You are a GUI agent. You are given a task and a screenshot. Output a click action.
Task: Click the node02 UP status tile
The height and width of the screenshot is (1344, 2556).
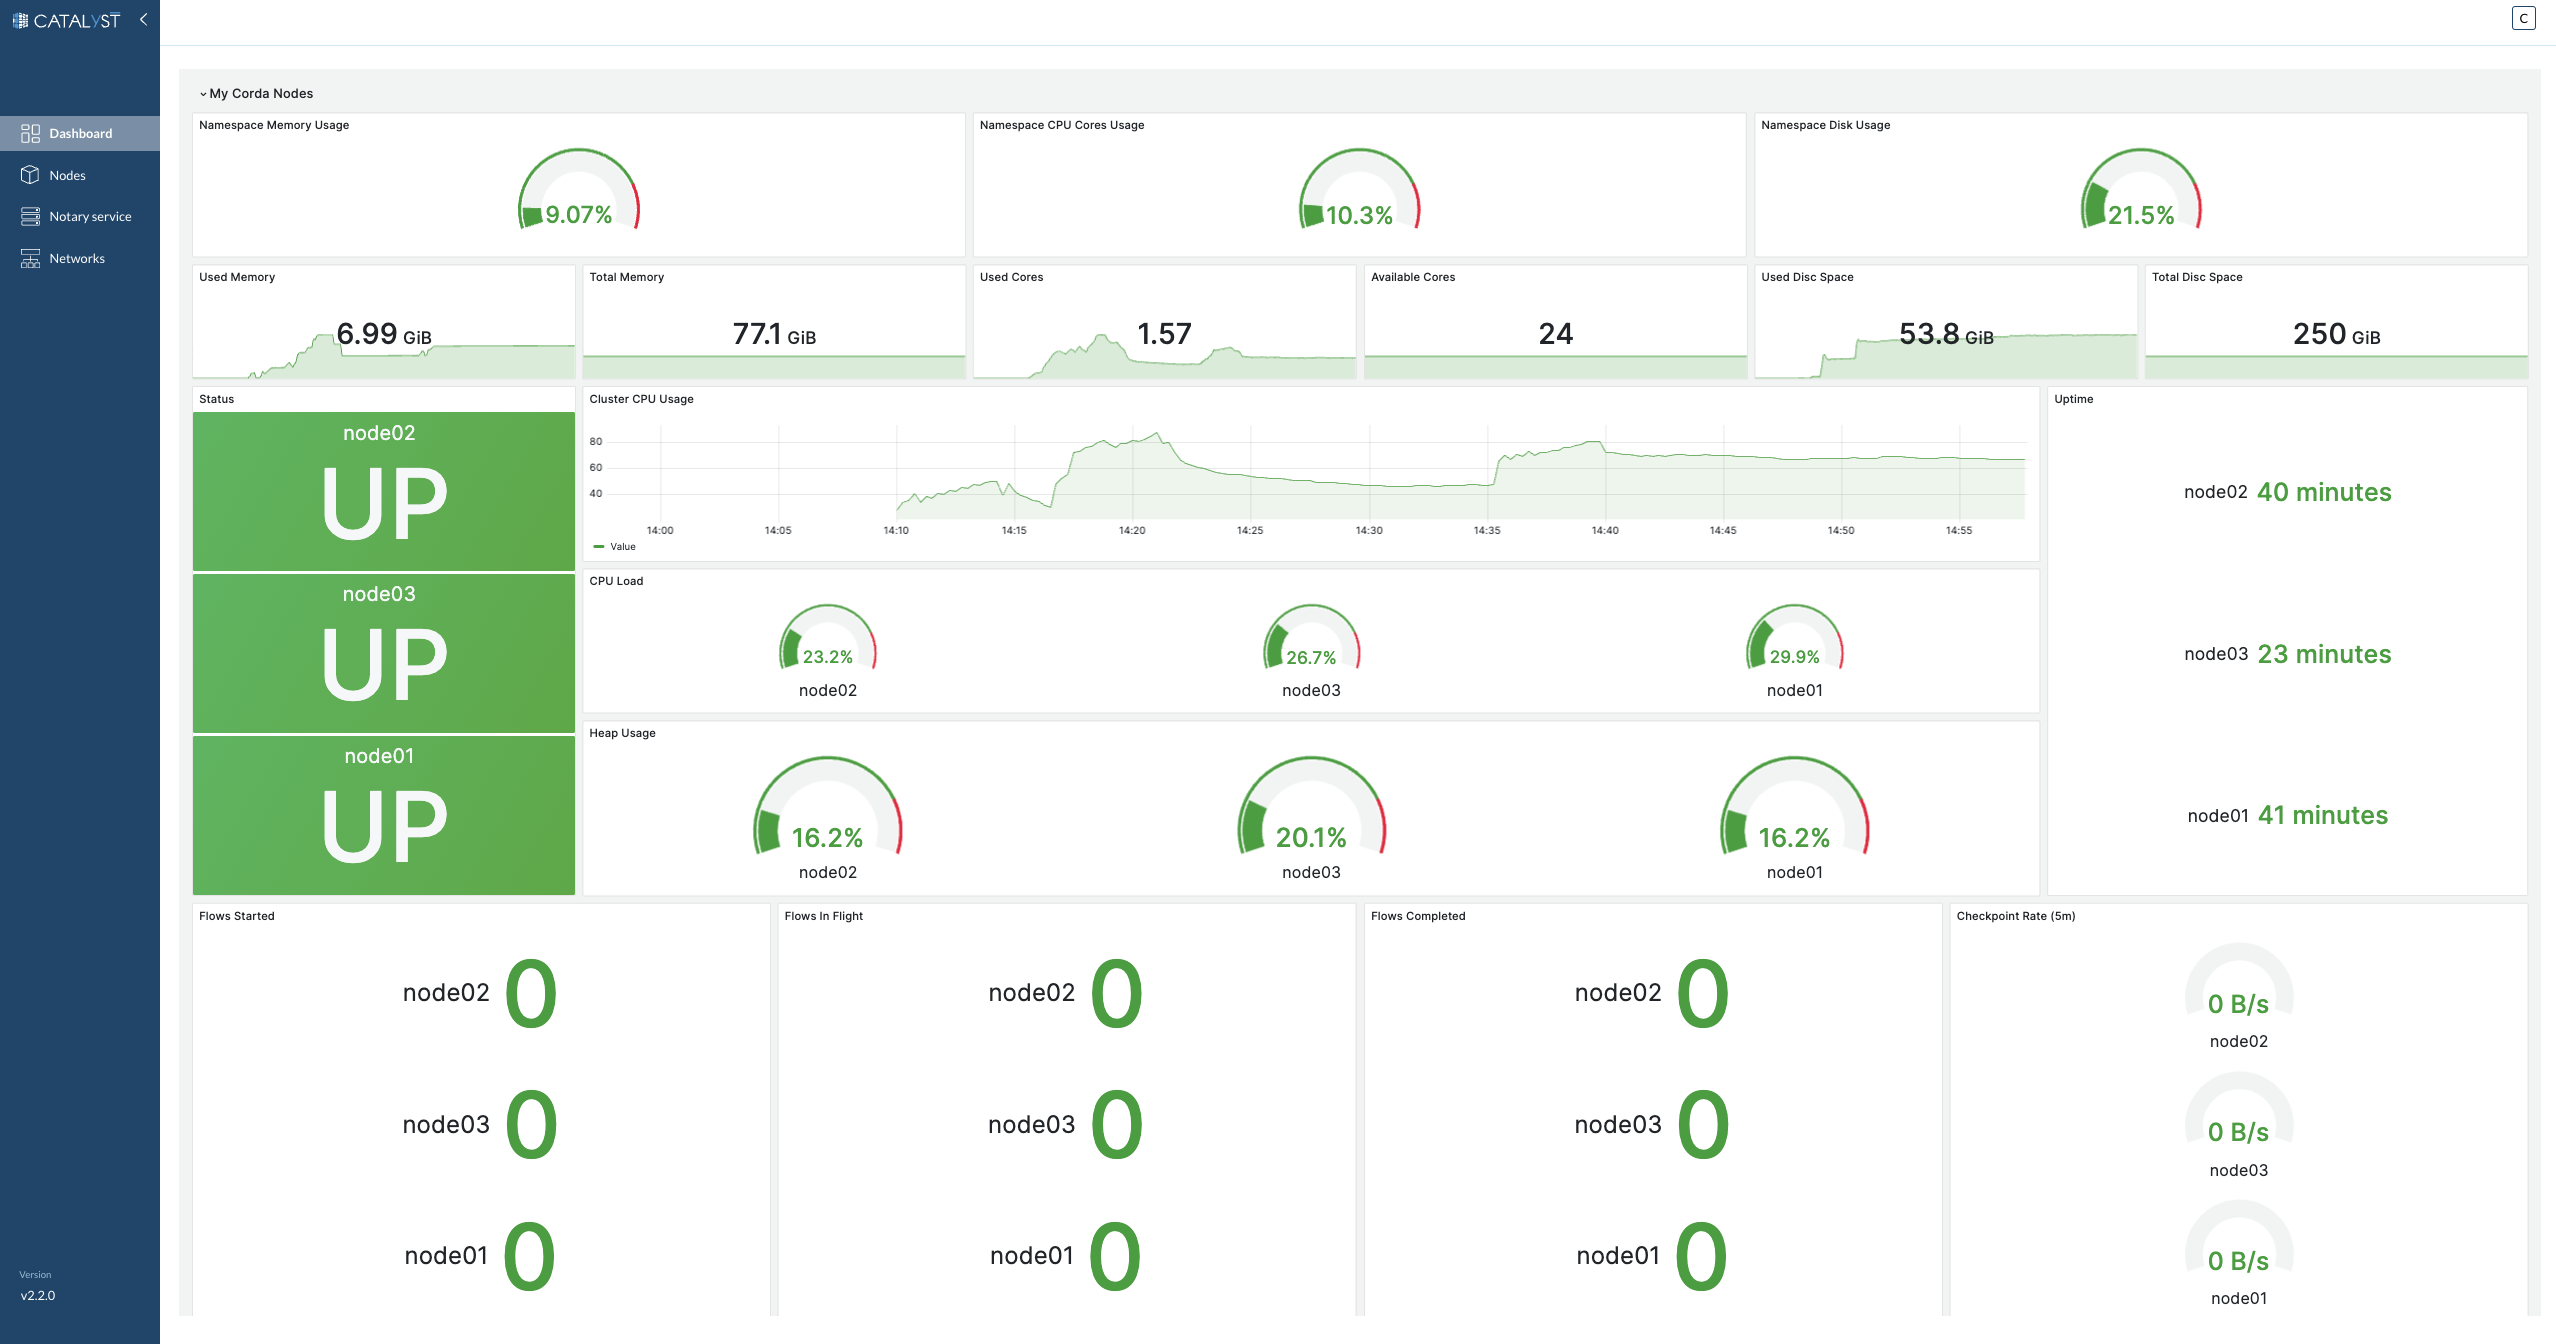(x=383, y=491)
